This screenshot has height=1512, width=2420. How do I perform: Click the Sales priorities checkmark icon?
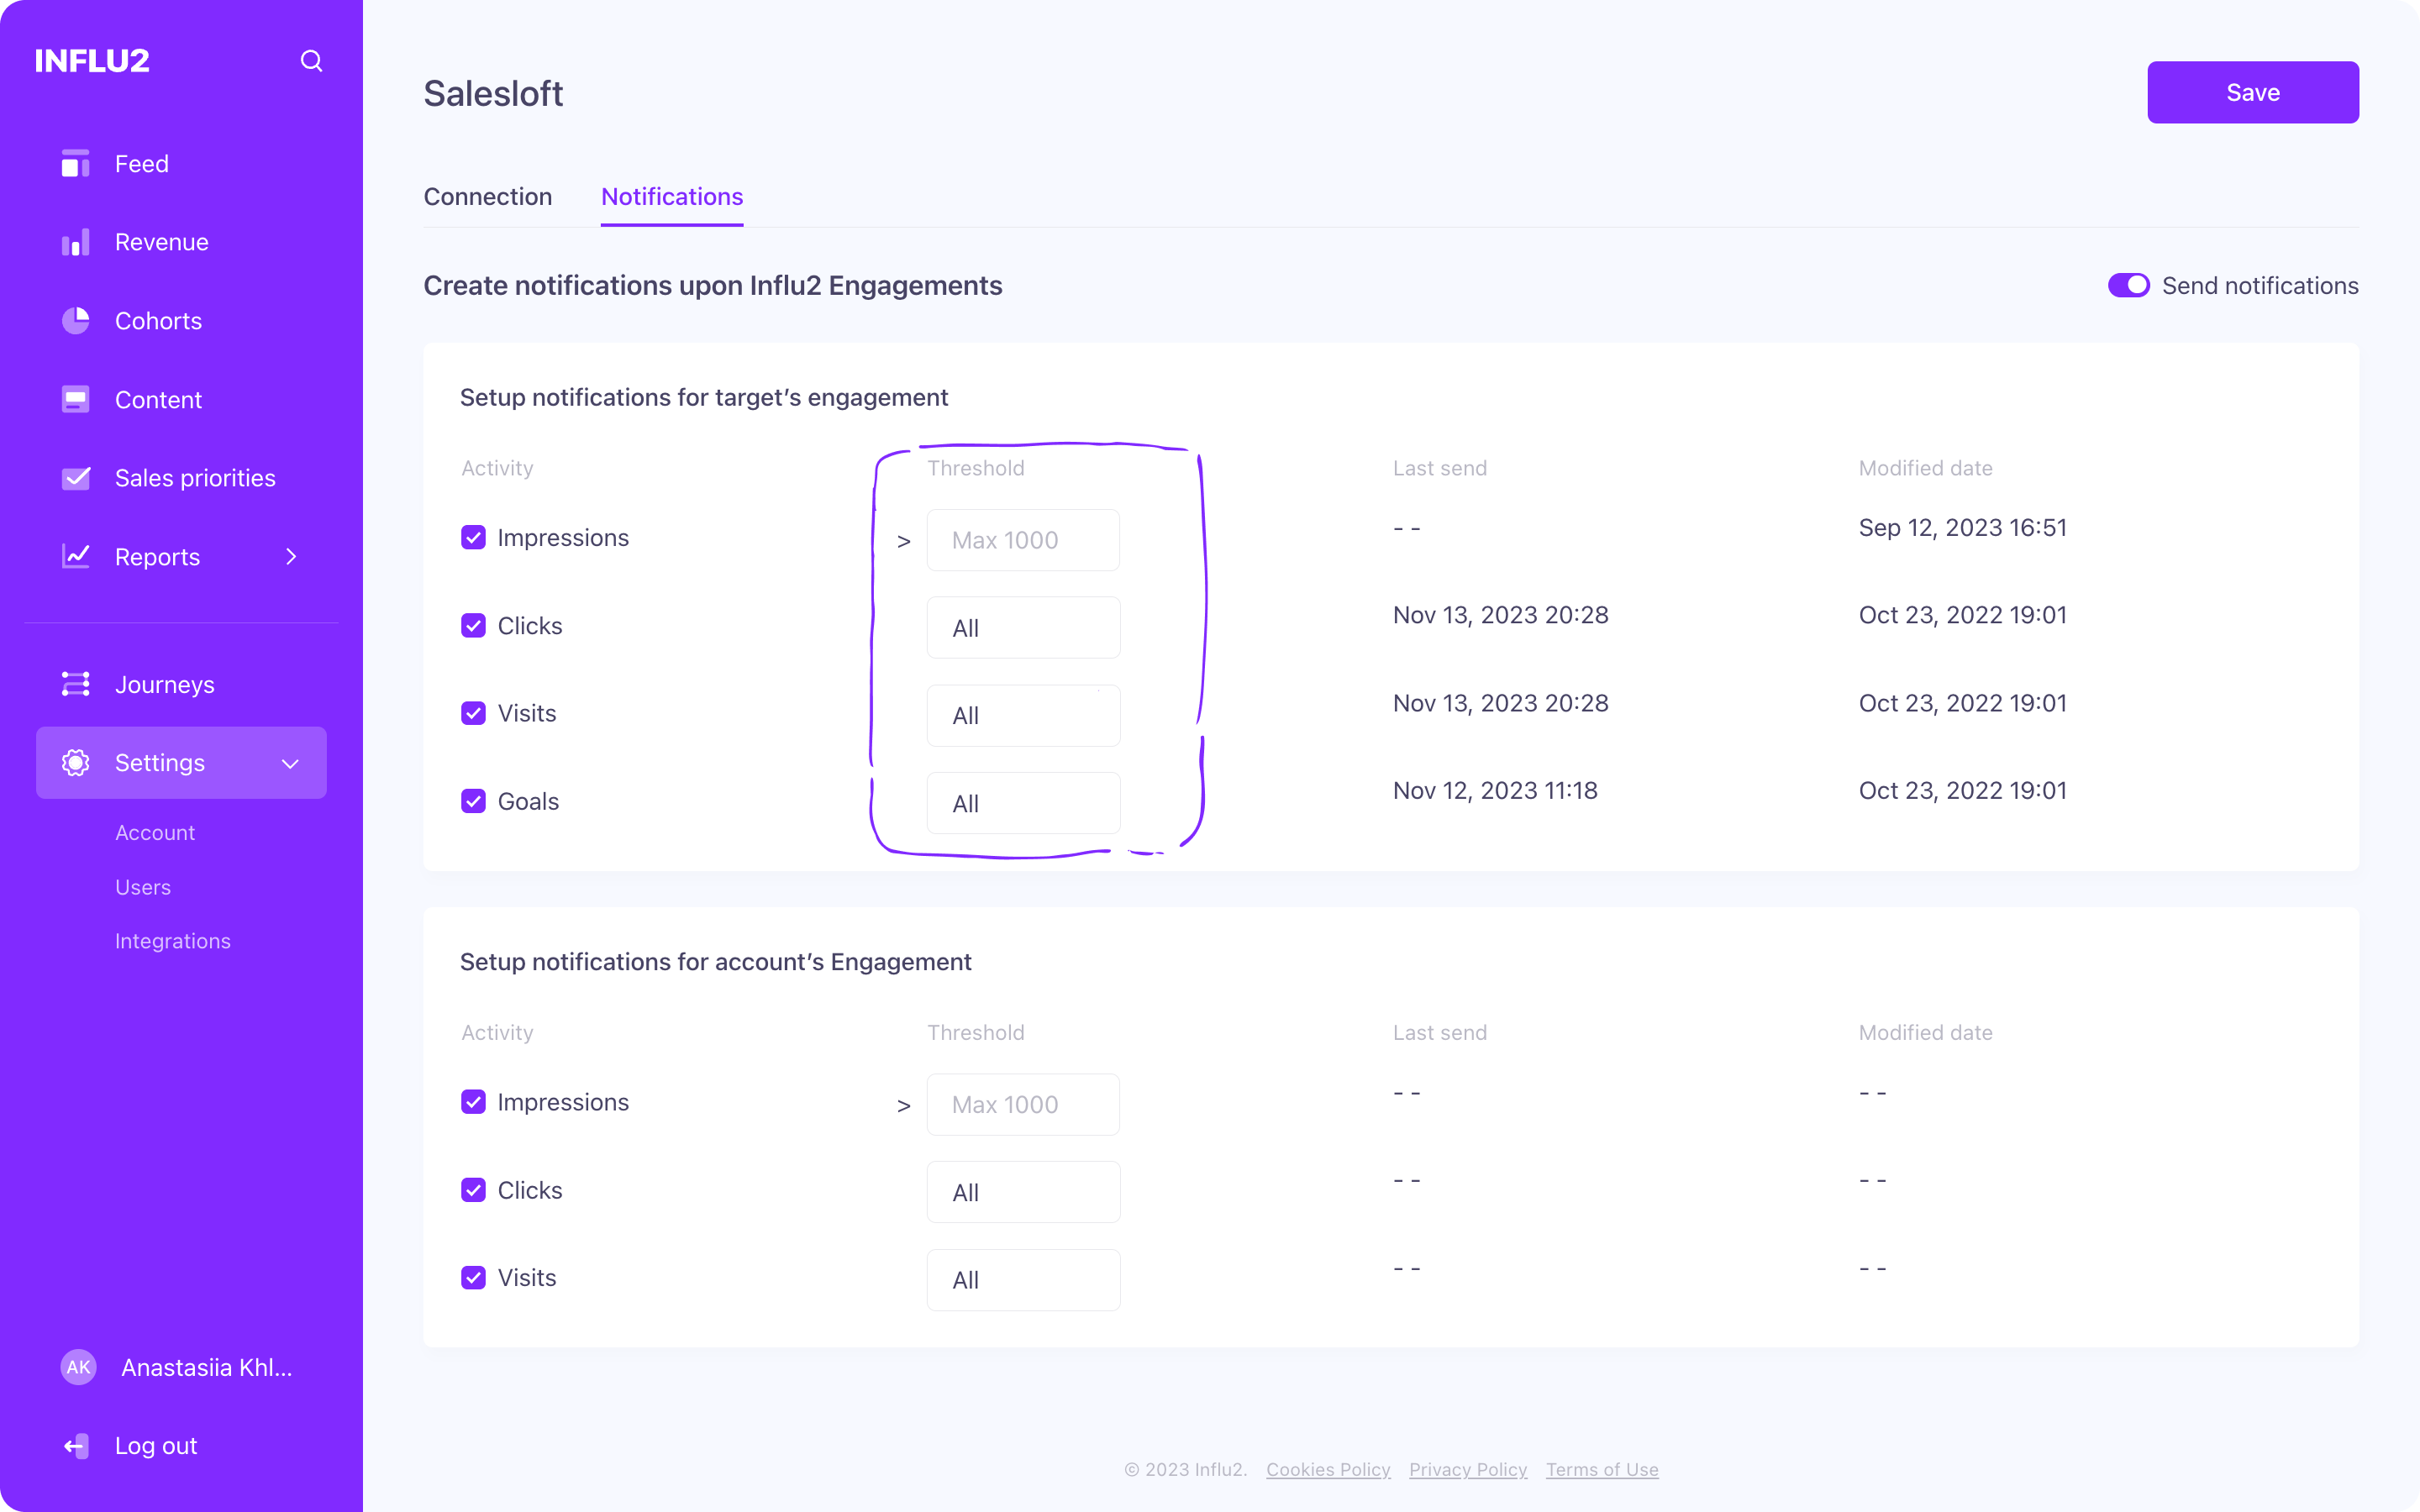click(75, 478)
